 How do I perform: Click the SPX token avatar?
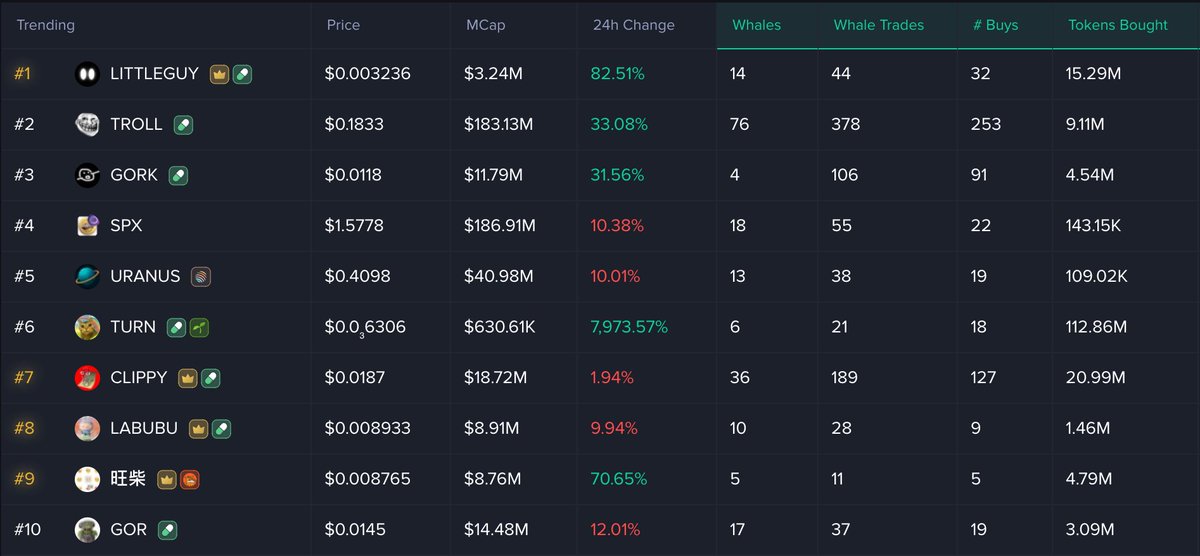tap(87, 226)
